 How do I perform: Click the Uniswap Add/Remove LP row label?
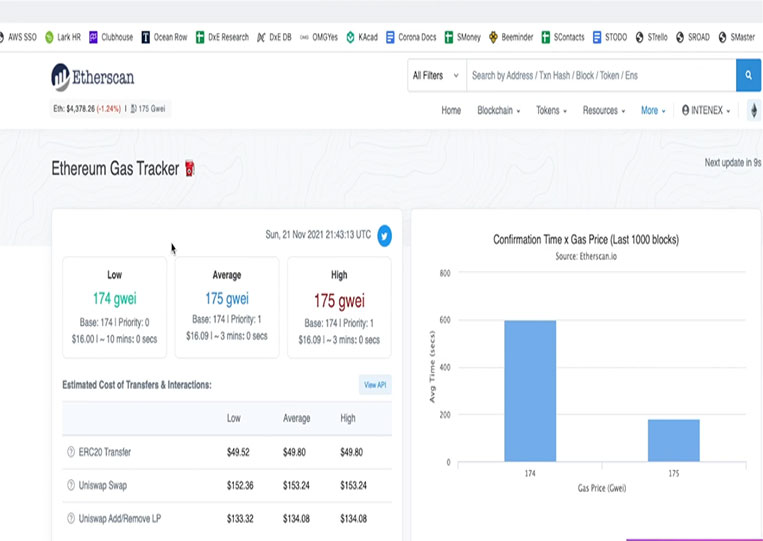[120, 519]
